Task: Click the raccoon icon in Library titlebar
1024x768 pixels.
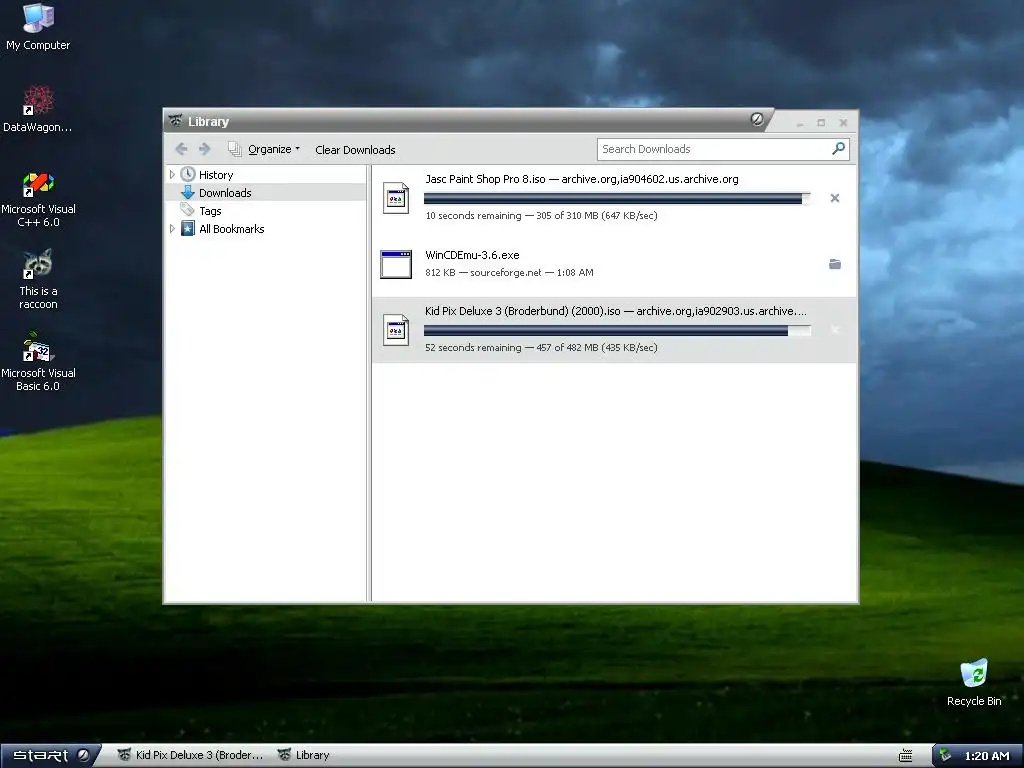Action: click(175, 121)
